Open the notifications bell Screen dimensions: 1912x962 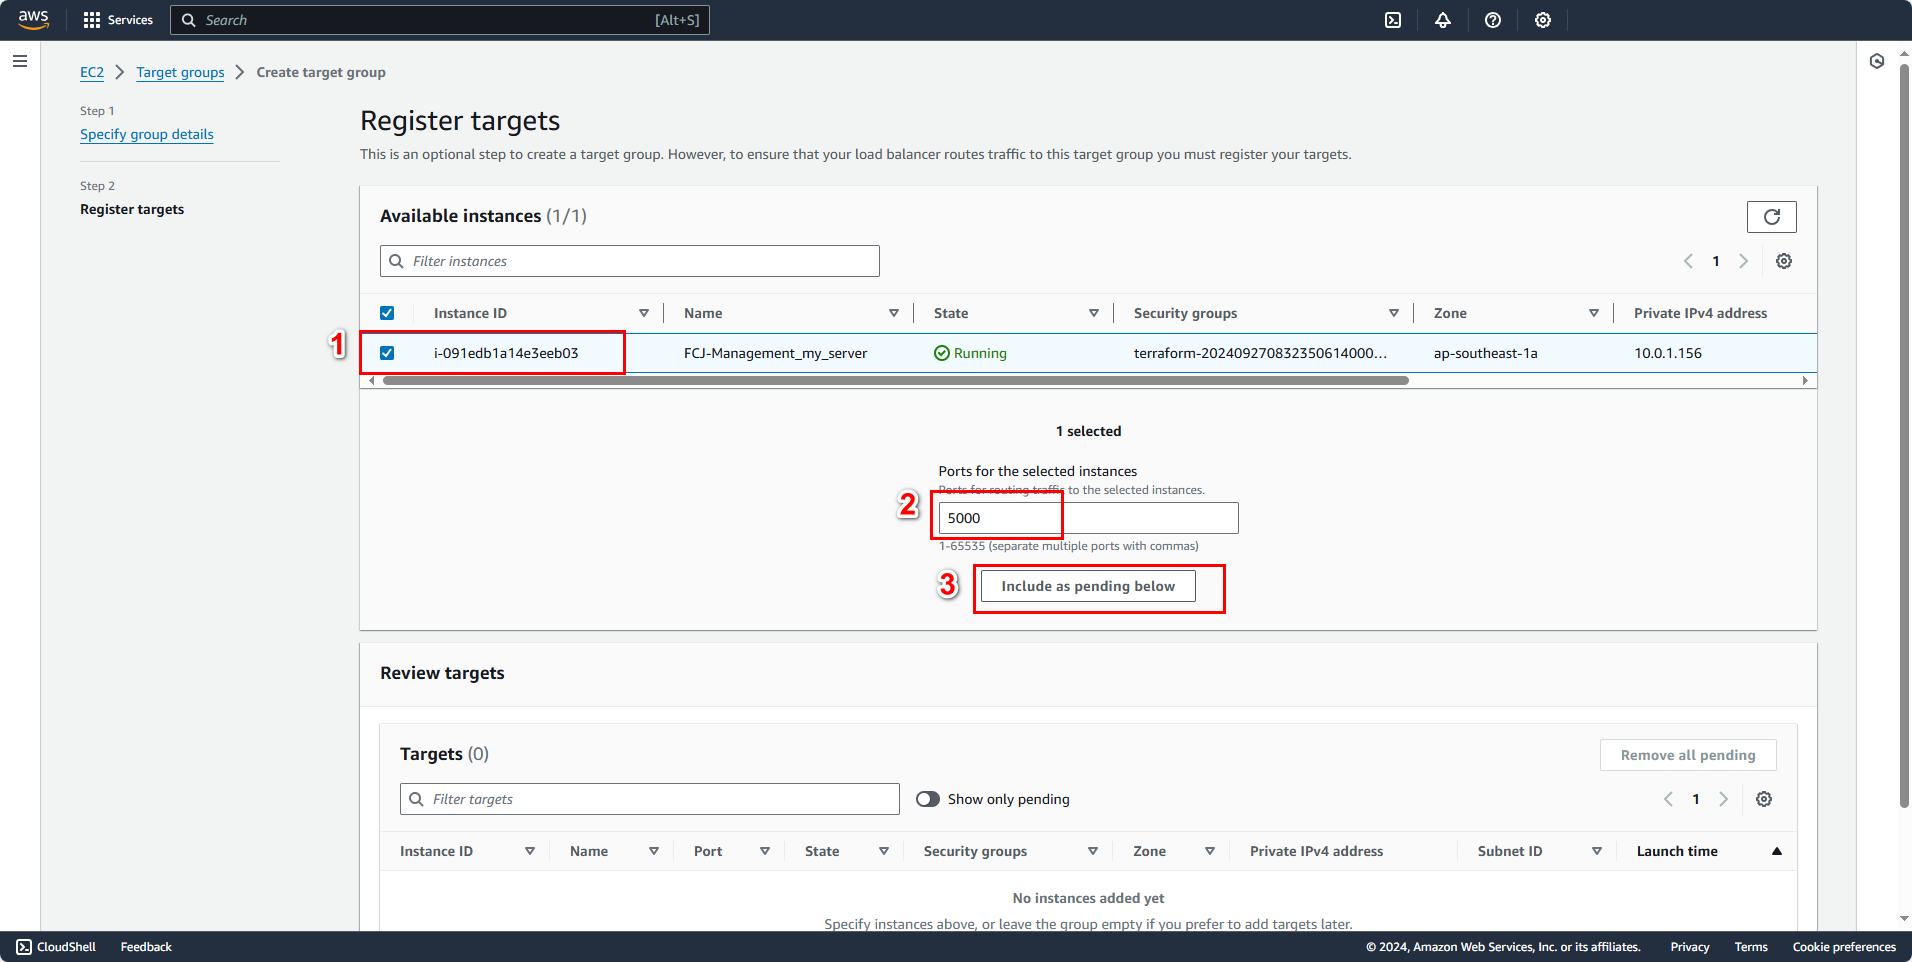click(x=1443, y=20)
